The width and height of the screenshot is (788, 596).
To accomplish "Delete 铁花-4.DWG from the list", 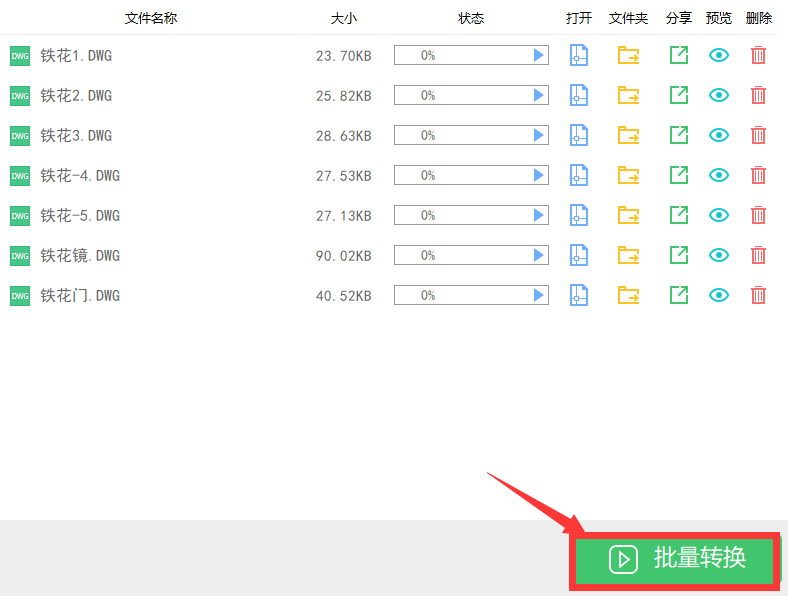I will click(x=758, y=175).
